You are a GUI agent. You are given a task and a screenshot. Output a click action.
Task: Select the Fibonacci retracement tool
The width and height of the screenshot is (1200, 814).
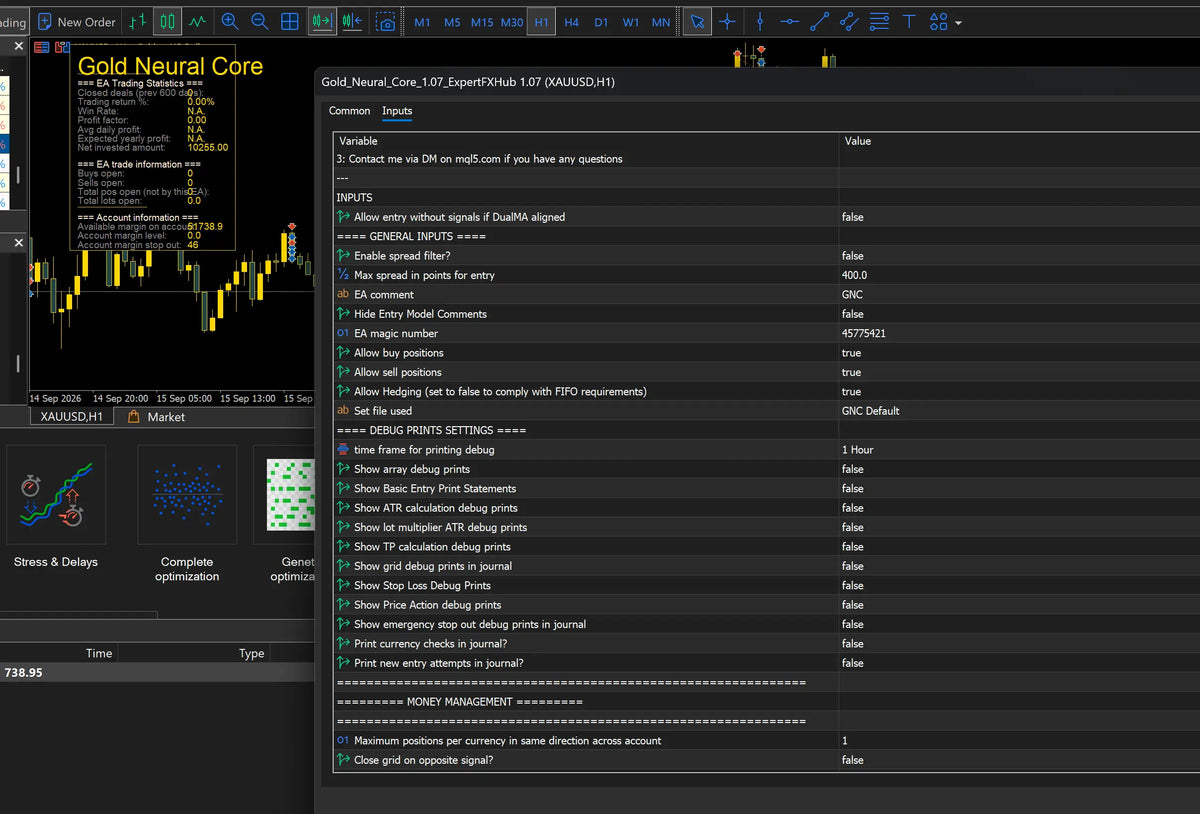[879, 21]
